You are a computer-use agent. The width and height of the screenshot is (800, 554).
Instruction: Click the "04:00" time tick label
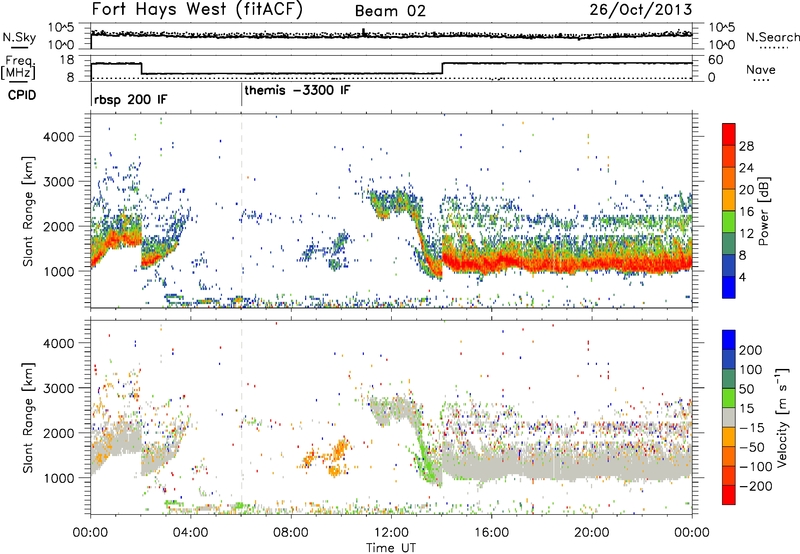click(x=191, y=533)
